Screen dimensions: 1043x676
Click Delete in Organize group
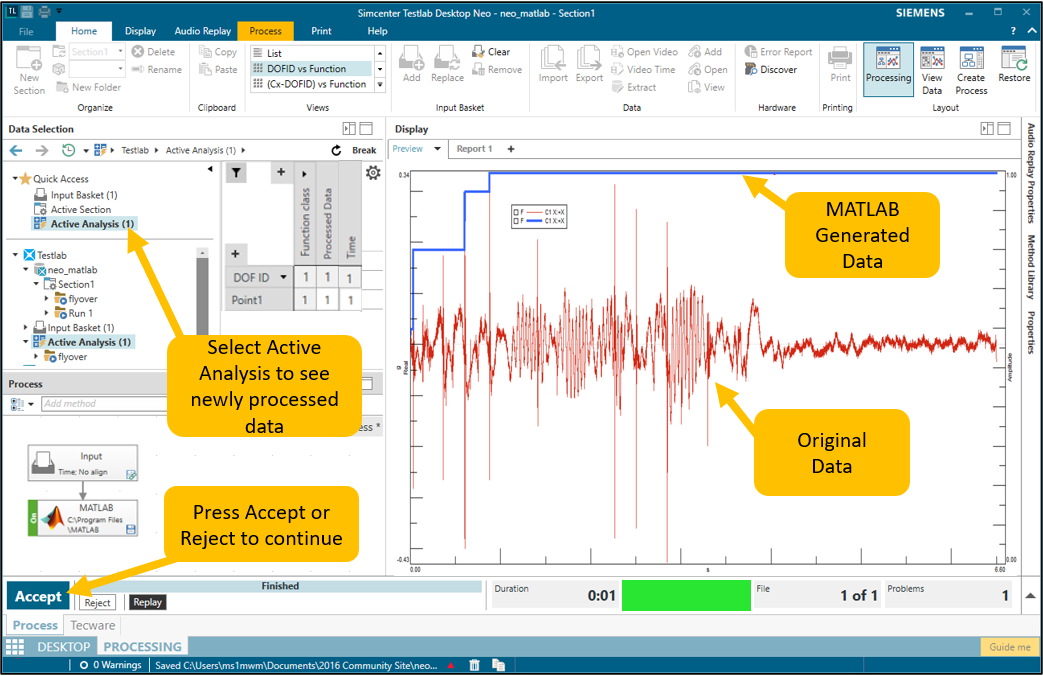click(x=153, y=52)
